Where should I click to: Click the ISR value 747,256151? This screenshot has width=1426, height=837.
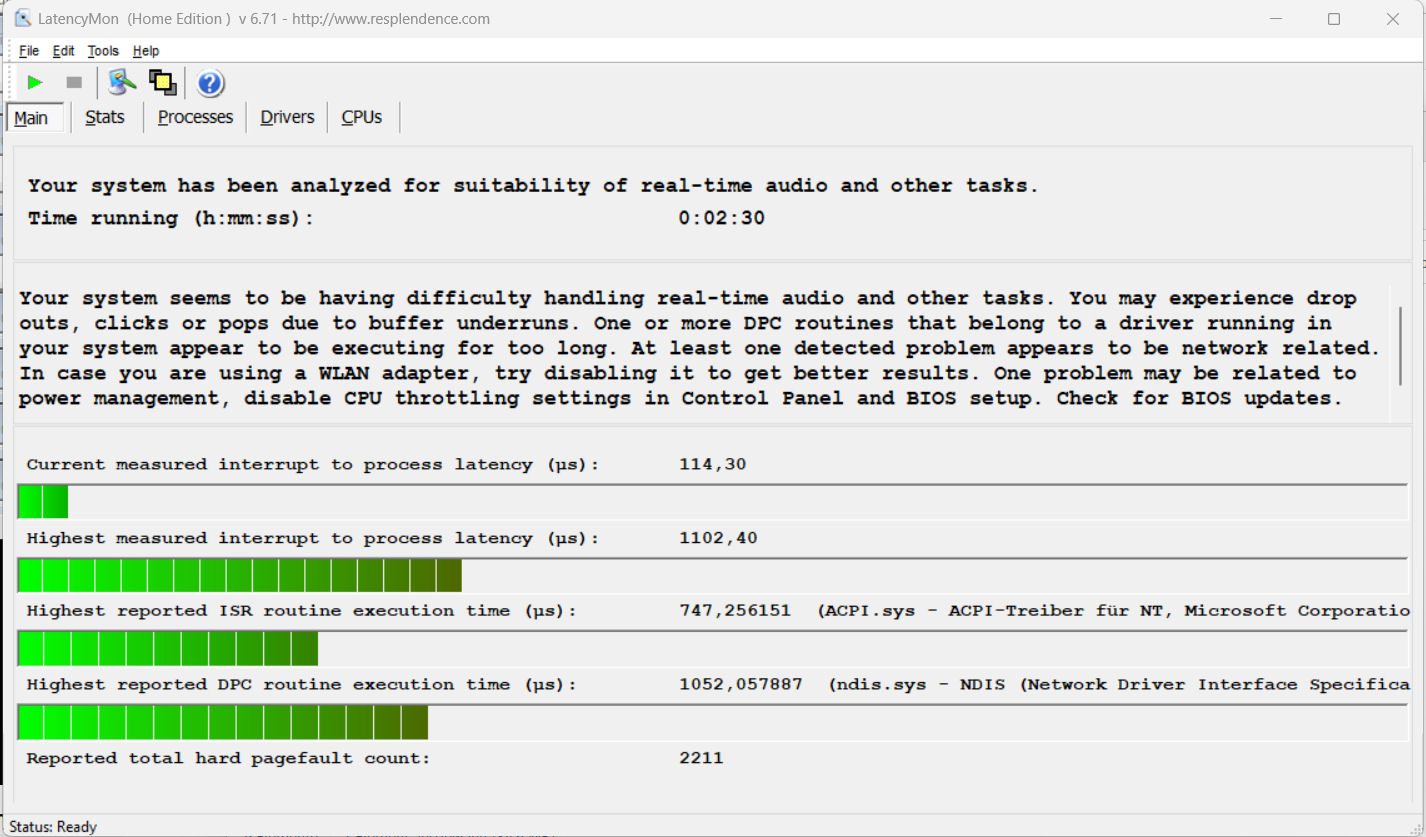[x=735, y=611]
